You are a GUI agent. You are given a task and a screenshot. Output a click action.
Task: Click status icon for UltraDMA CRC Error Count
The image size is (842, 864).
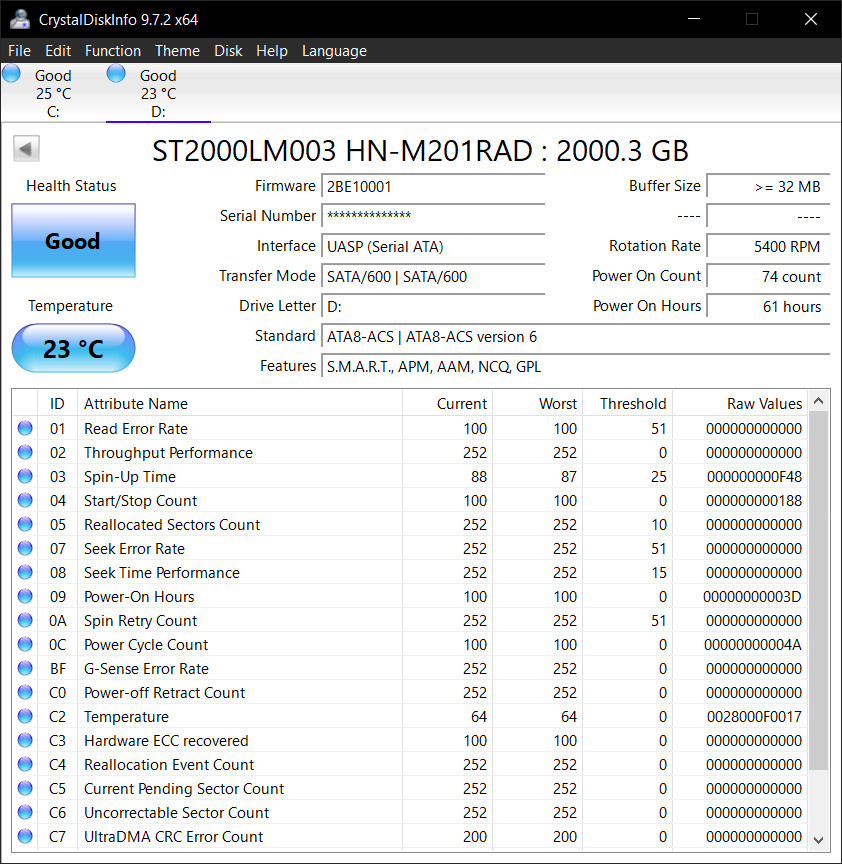point(25,837)
